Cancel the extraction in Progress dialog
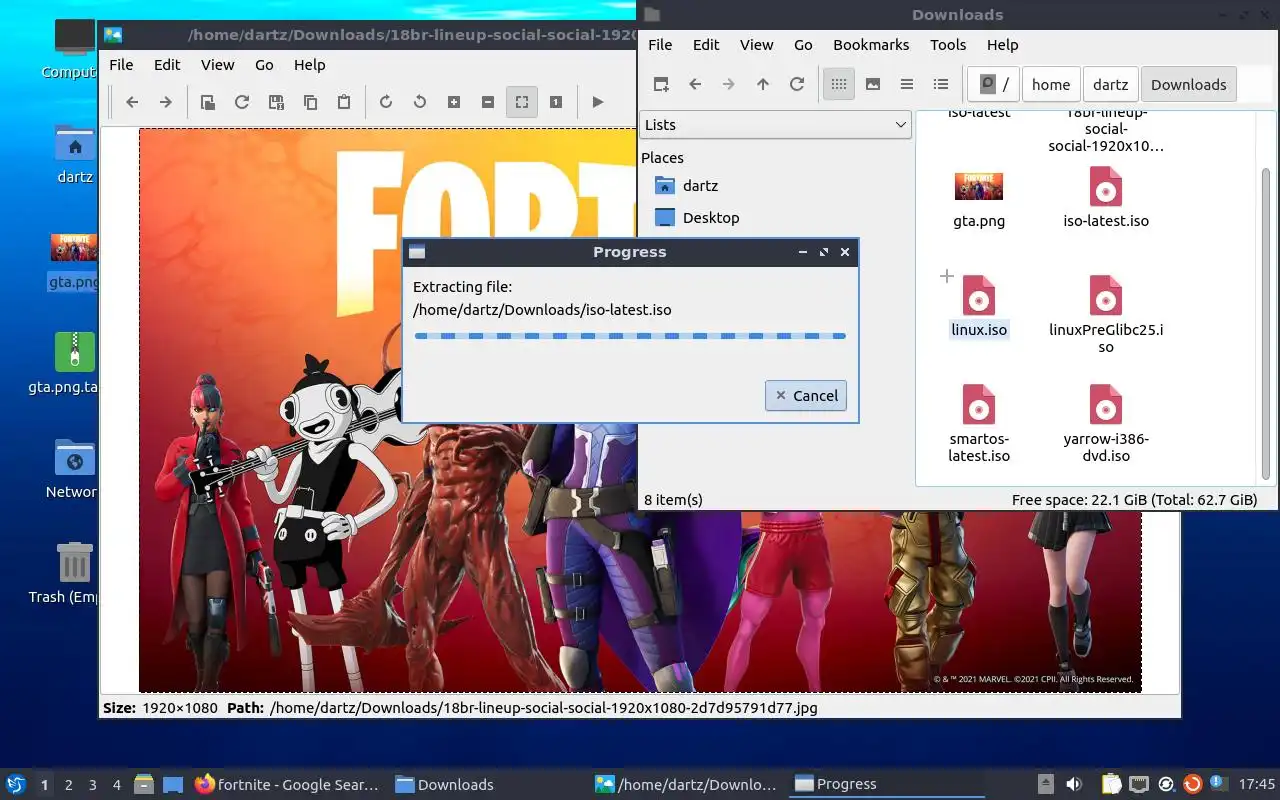Viewport: 1280px width, 800px height. (806, 395)
